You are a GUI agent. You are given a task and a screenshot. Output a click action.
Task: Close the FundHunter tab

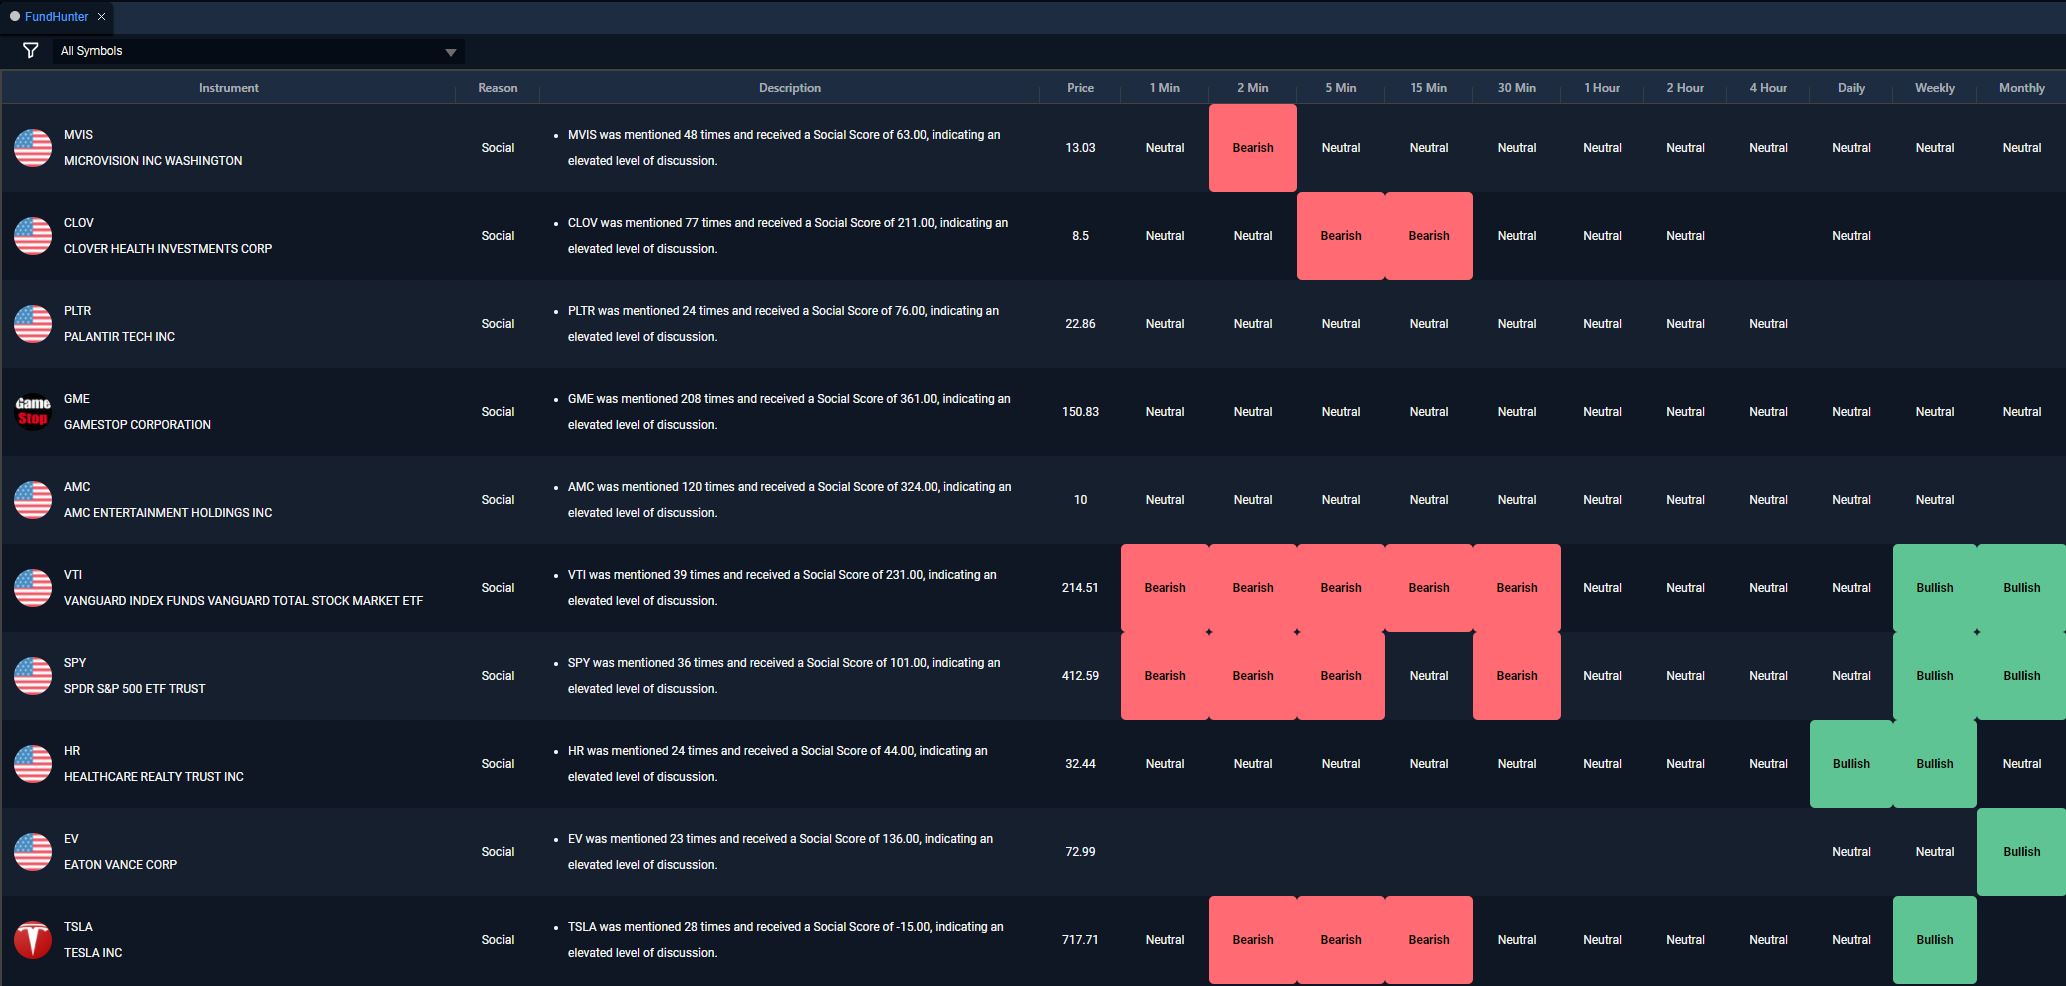click(101, 17)
